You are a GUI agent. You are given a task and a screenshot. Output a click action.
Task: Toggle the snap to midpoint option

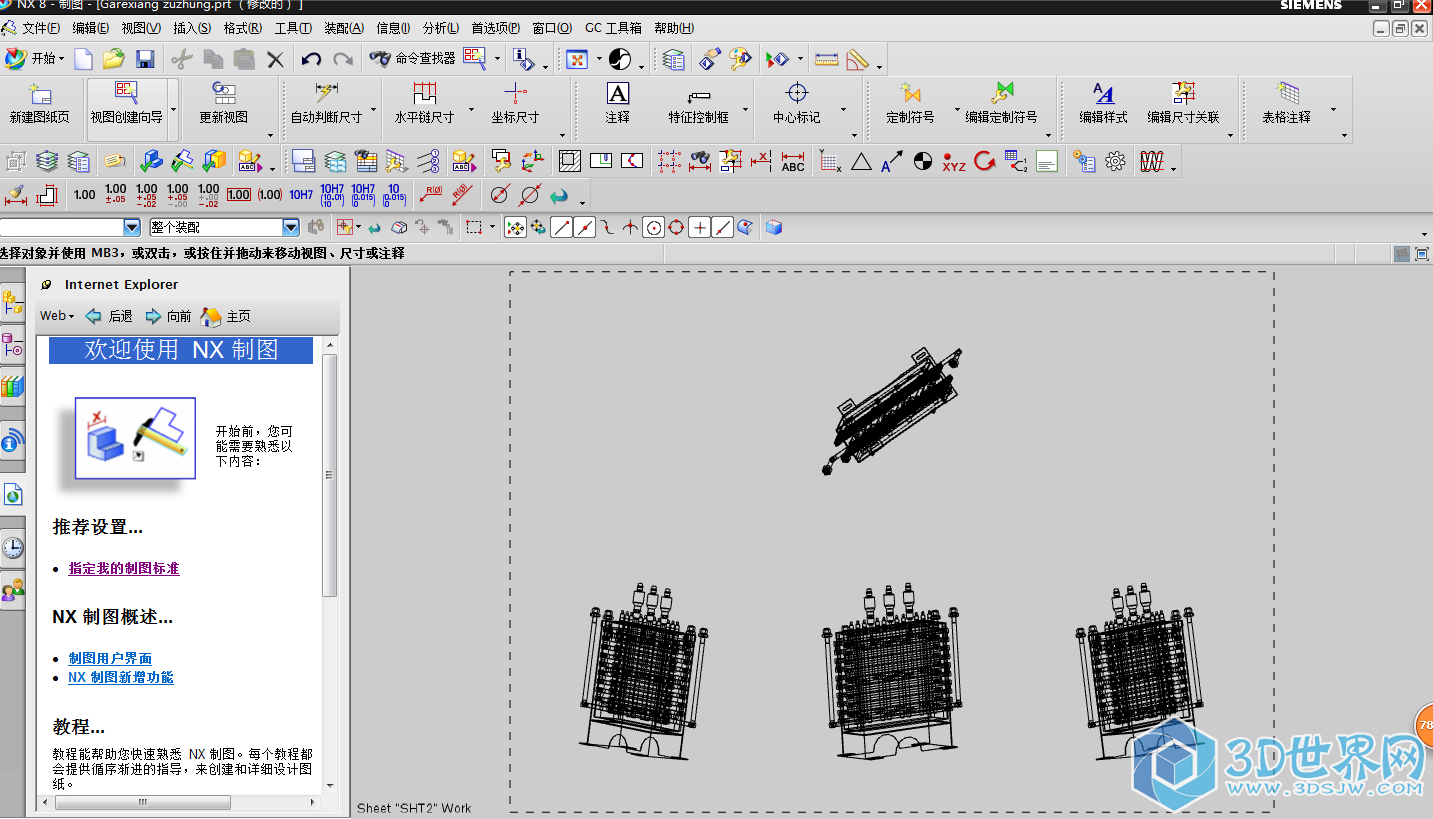pyautogui.click(x=585, y=228)
